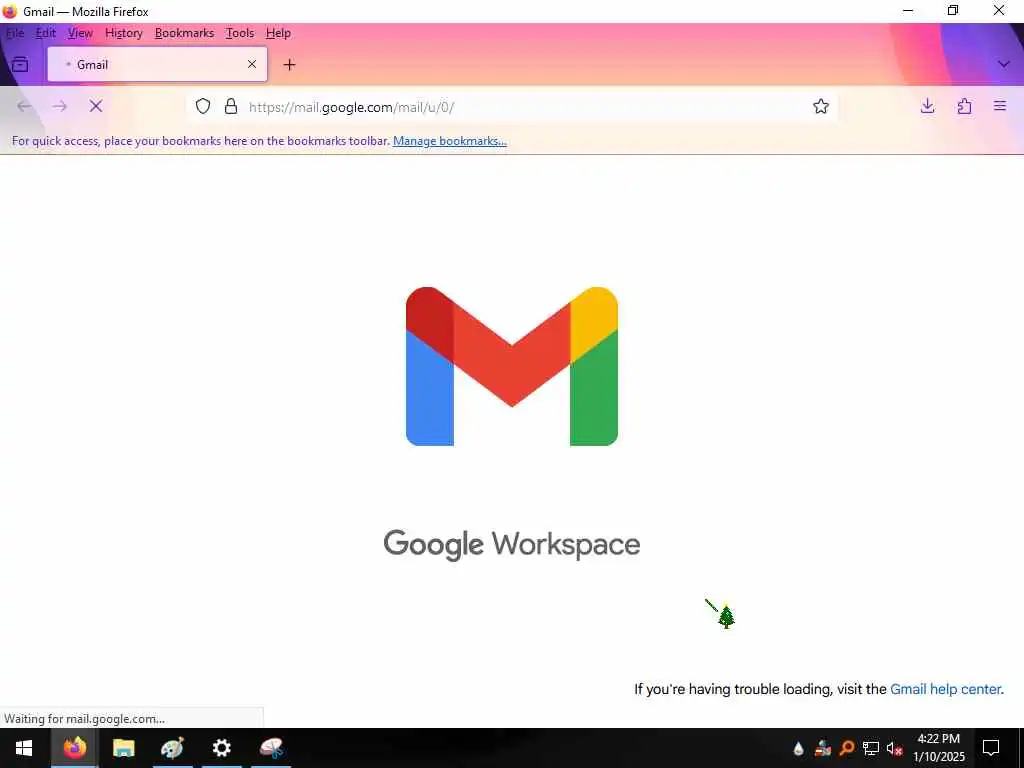The image size is (1024, 768).
Task: Open a new tab with plus button
Action: pyautogui.click(x=289, y=65)
